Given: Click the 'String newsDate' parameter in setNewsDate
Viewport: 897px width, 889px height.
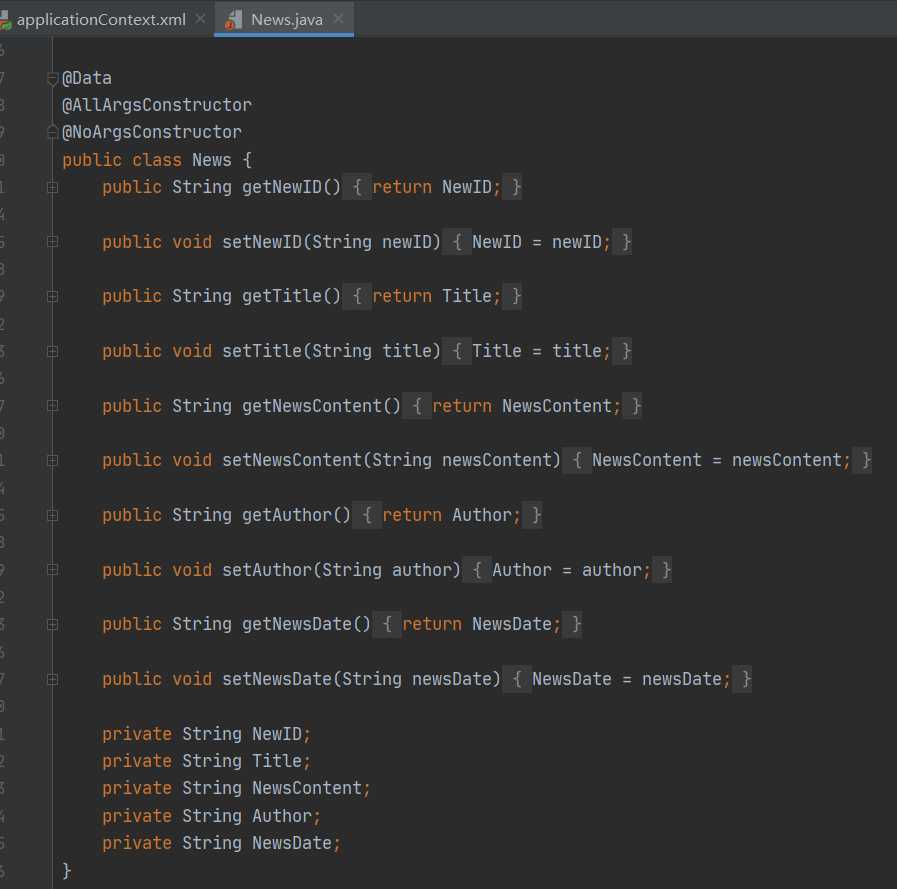Looking at the screenshot, I should pyautogui.click(x=416, y=679).
